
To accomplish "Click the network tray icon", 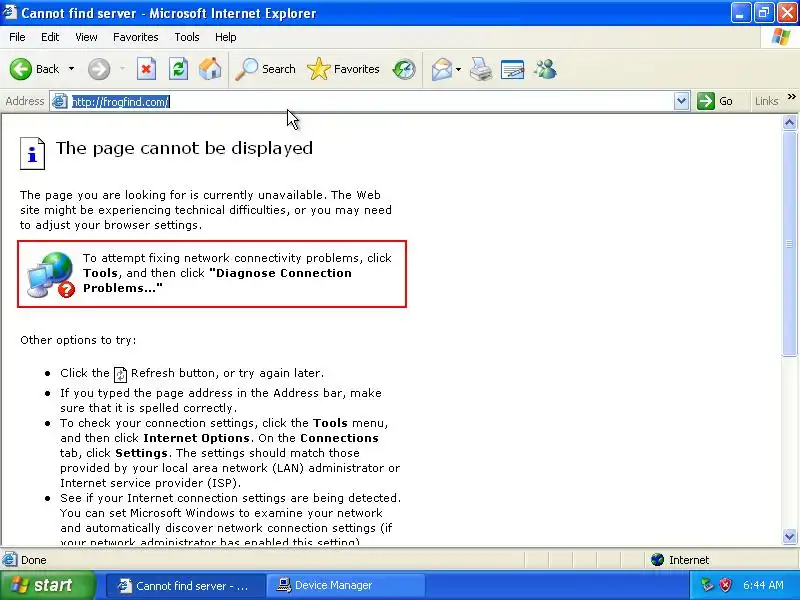I will click(707, 585).
